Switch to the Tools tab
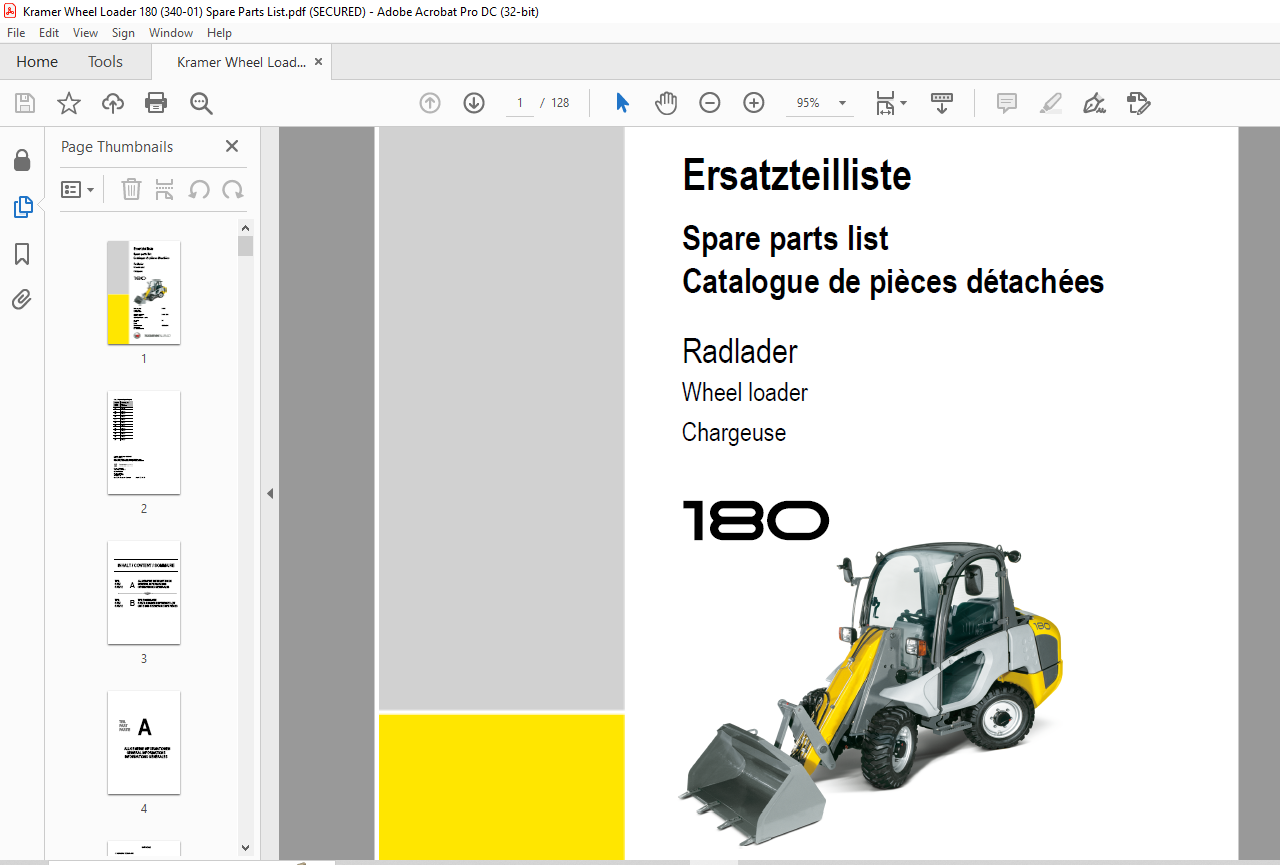The width and height of the screenshot is (1280, 865). click(105, 62)
